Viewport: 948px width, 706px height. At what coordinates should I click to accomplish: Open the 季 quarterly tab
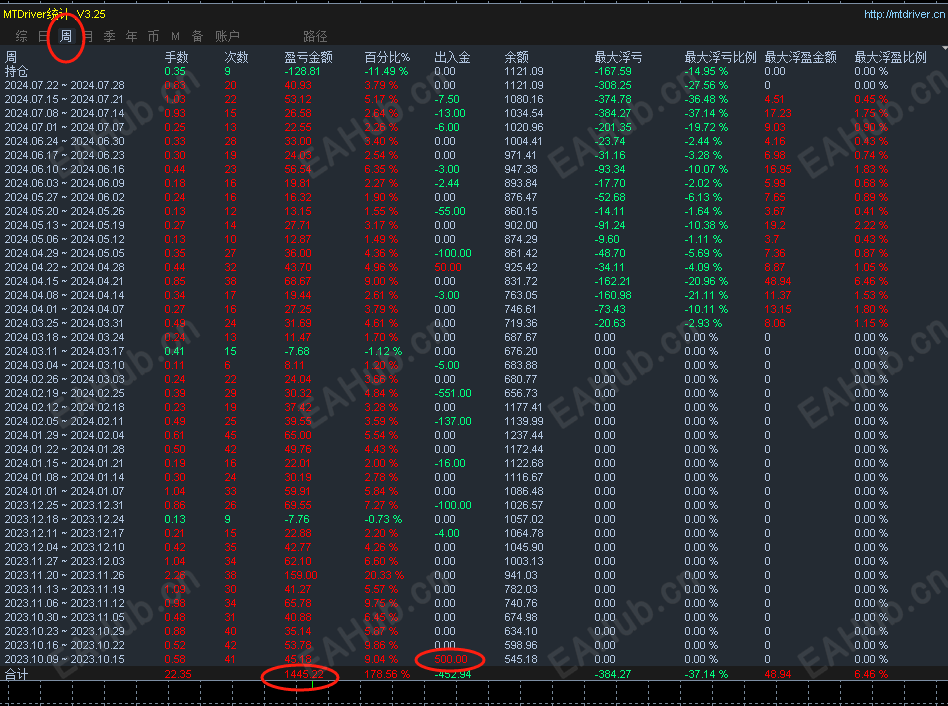(109, 36)
